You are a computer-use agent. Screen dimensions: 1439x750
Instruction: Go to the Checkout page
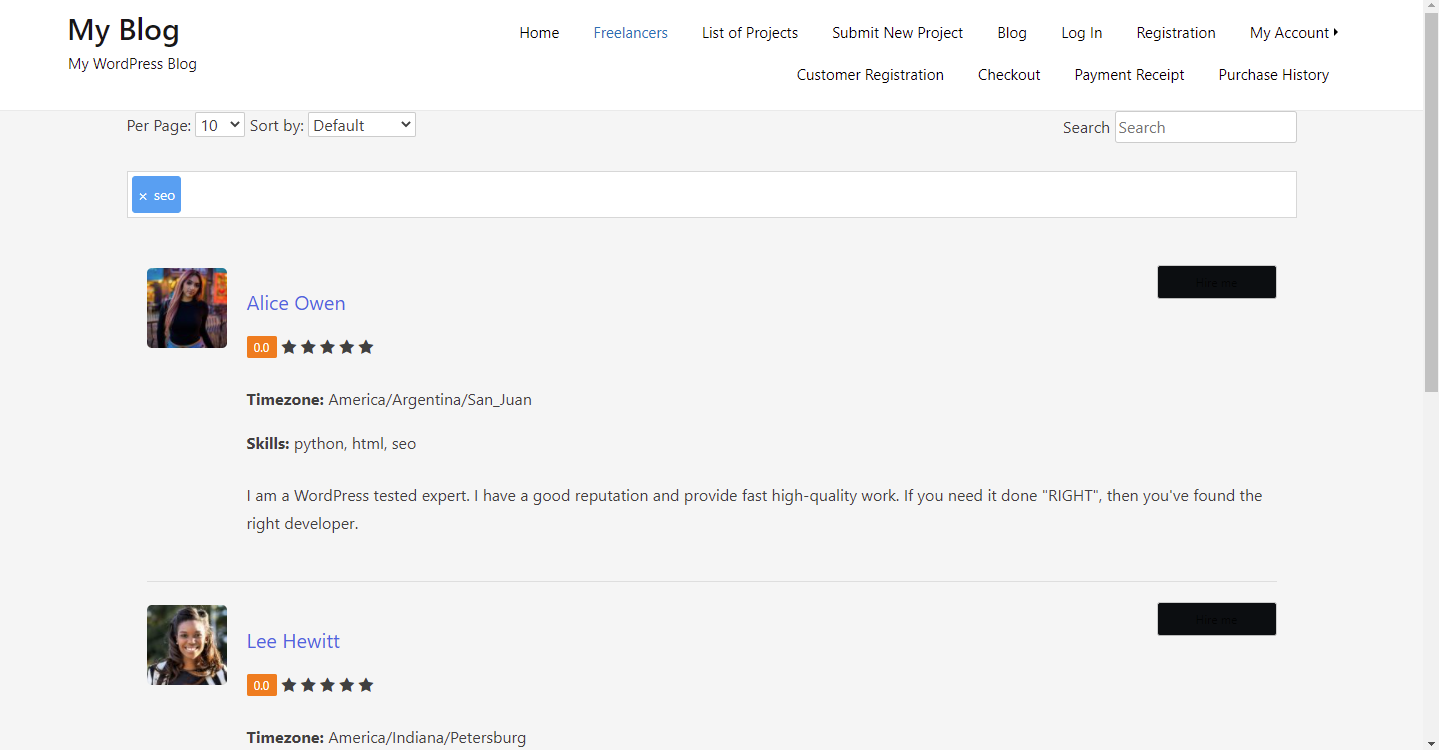click(x=1009, y=75)
